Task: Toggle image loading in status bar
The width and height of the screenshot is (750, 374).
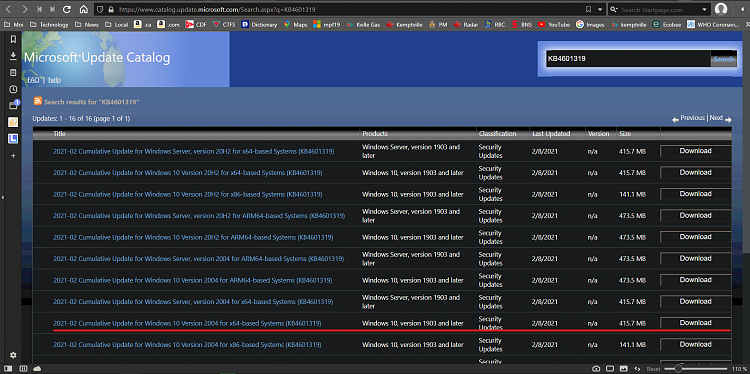Action: [x=623, y=369]
